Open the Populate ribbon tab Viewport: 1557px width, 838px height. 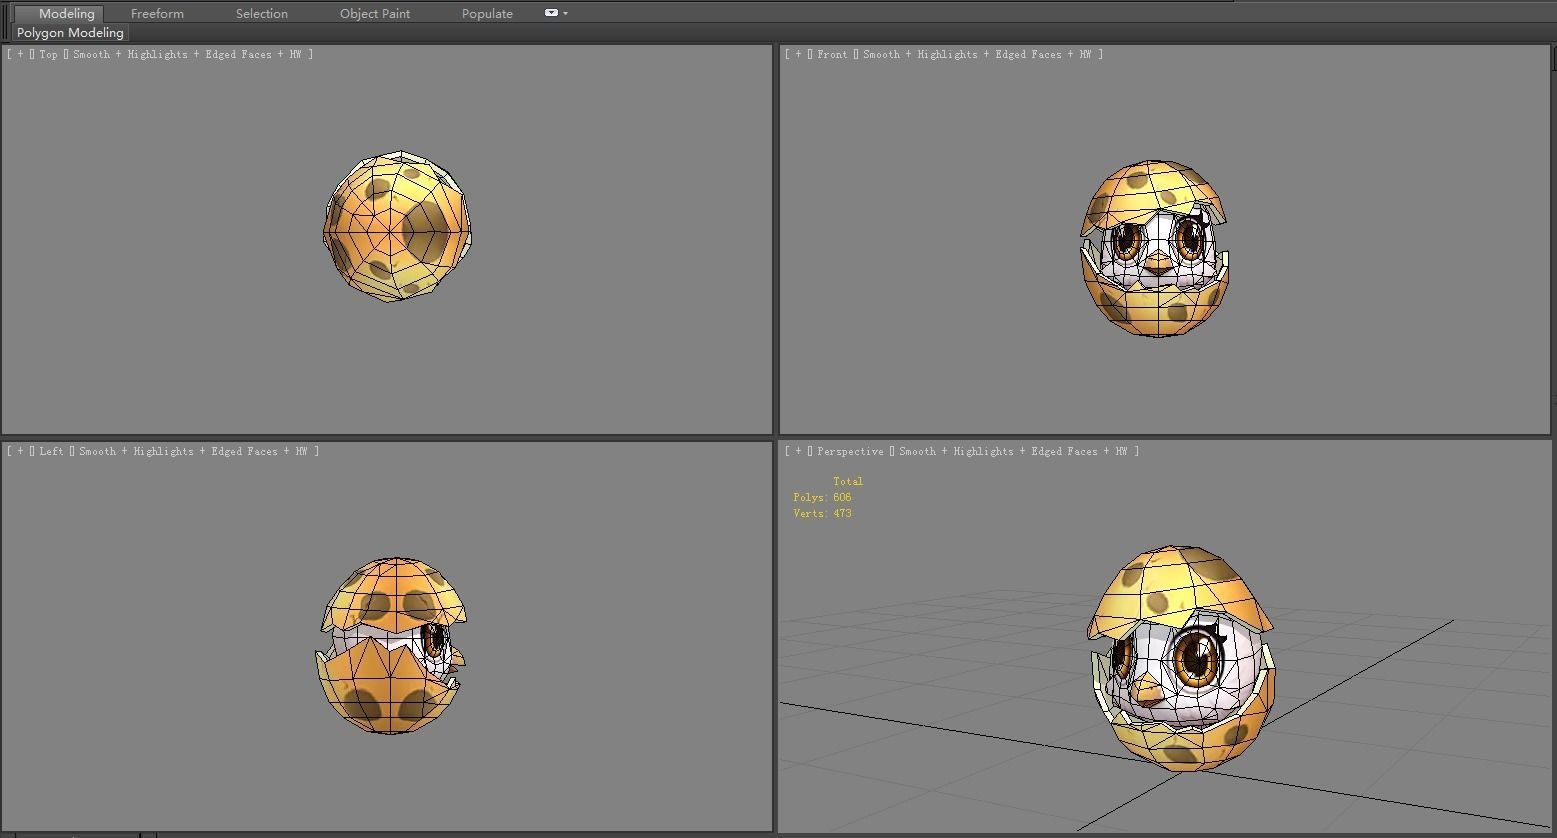(x=487, y=13)
